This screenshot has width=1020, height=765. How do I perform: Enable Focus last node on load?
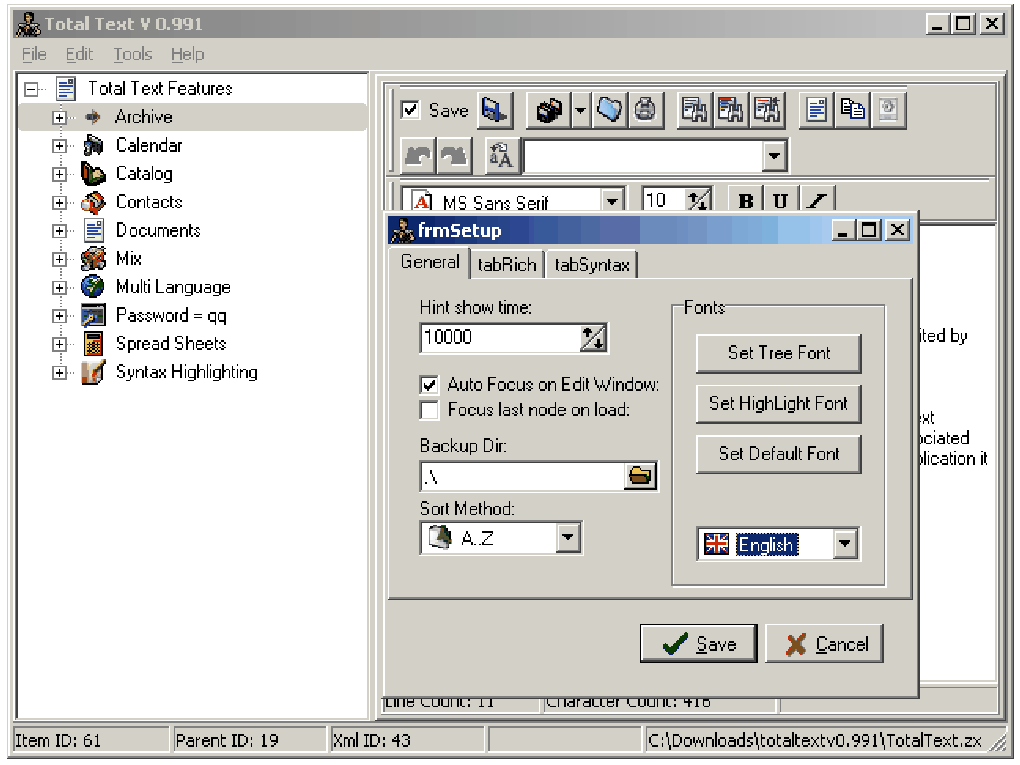tap(429, 410)
